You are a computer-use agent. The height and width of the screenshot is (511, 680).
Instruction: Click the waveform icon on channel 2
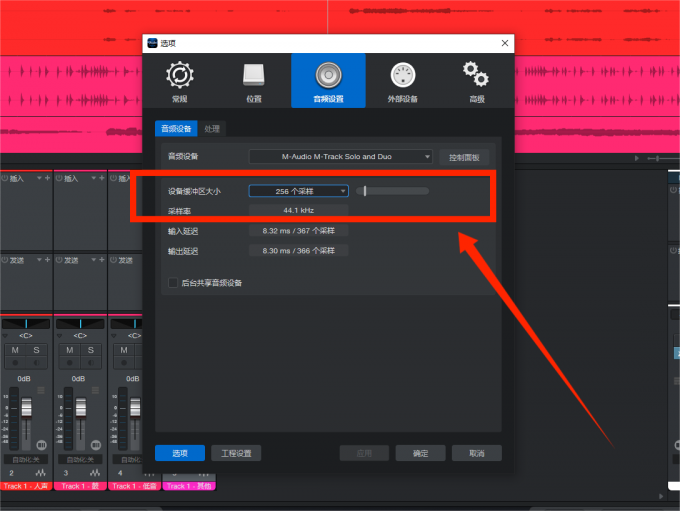pos(40,473)
